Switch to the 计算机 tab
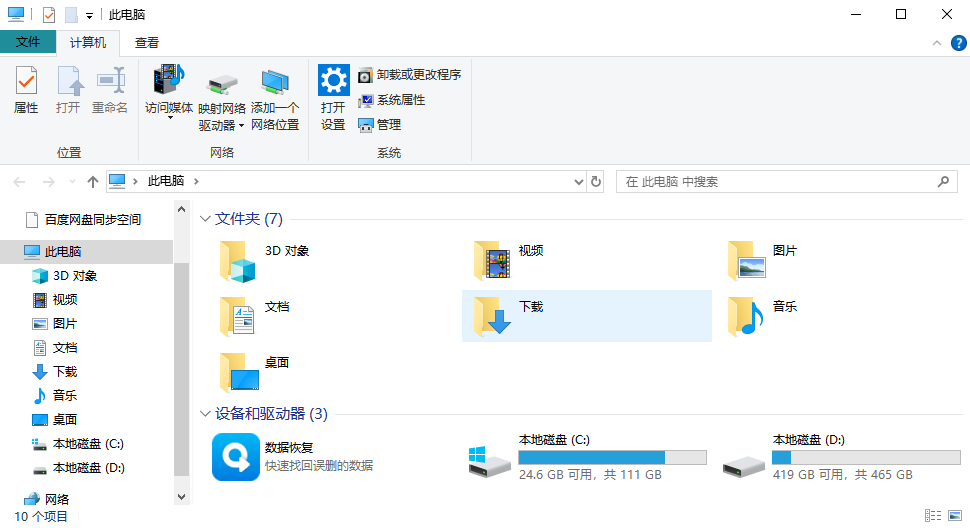The height and width of the screenshot is (528, 970). pos(88,43)
